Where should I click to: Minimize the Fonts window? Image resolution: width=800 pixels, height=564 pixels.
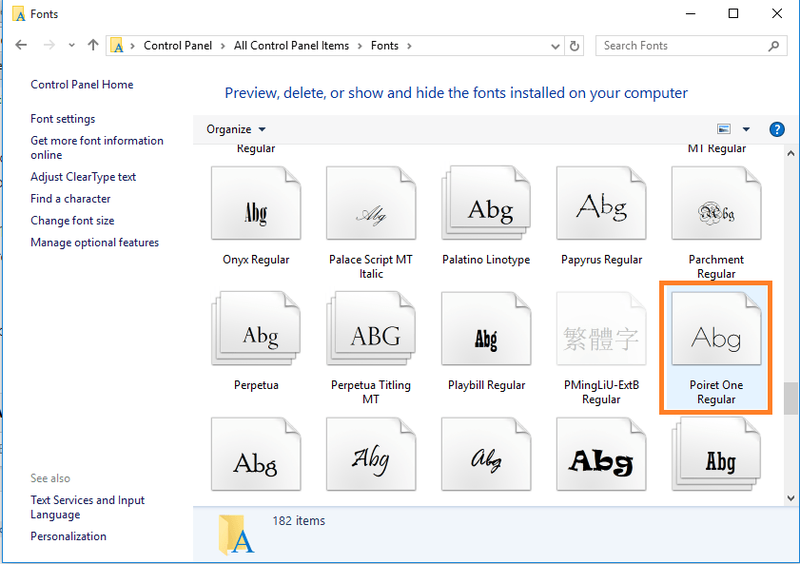click(x=690, y=14)
